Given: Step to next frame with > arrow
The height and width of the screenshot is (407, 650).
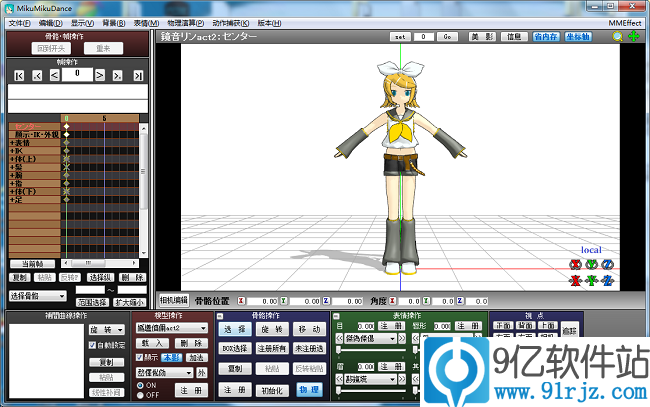Looking at the screenshot, I should tap(99, 75).
